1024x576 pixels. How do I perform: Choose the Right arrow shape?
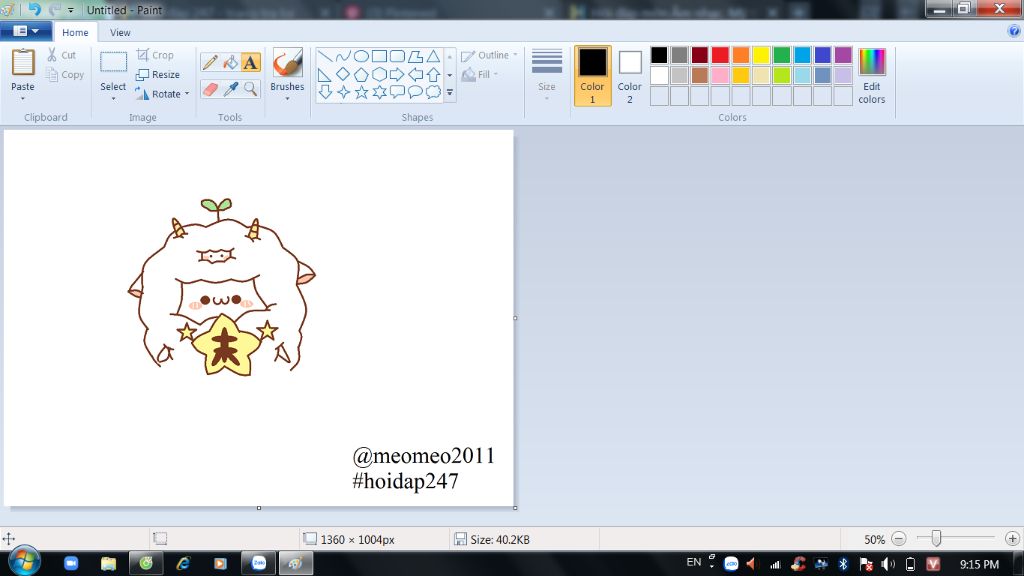click(397, 74)
